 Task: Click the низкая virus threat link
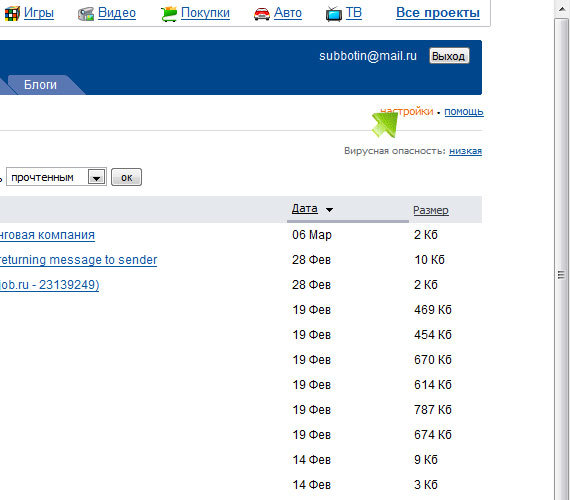coord(465,151)
